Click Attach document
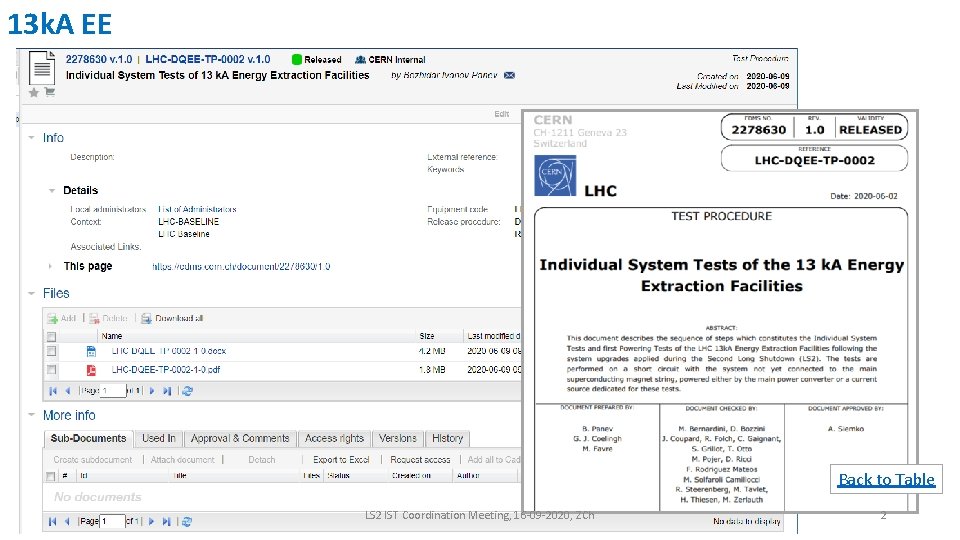The image size is (960, 540). [x=182, y=460]
